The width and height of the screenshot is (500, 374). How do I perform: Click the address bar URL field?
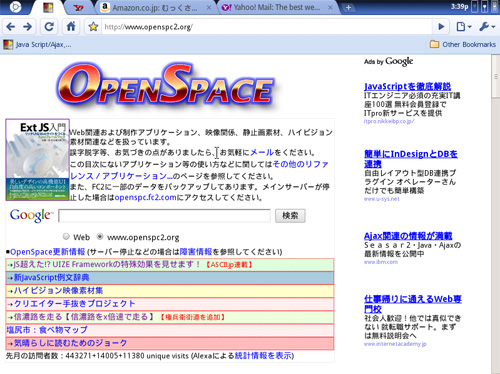(267, 27)
